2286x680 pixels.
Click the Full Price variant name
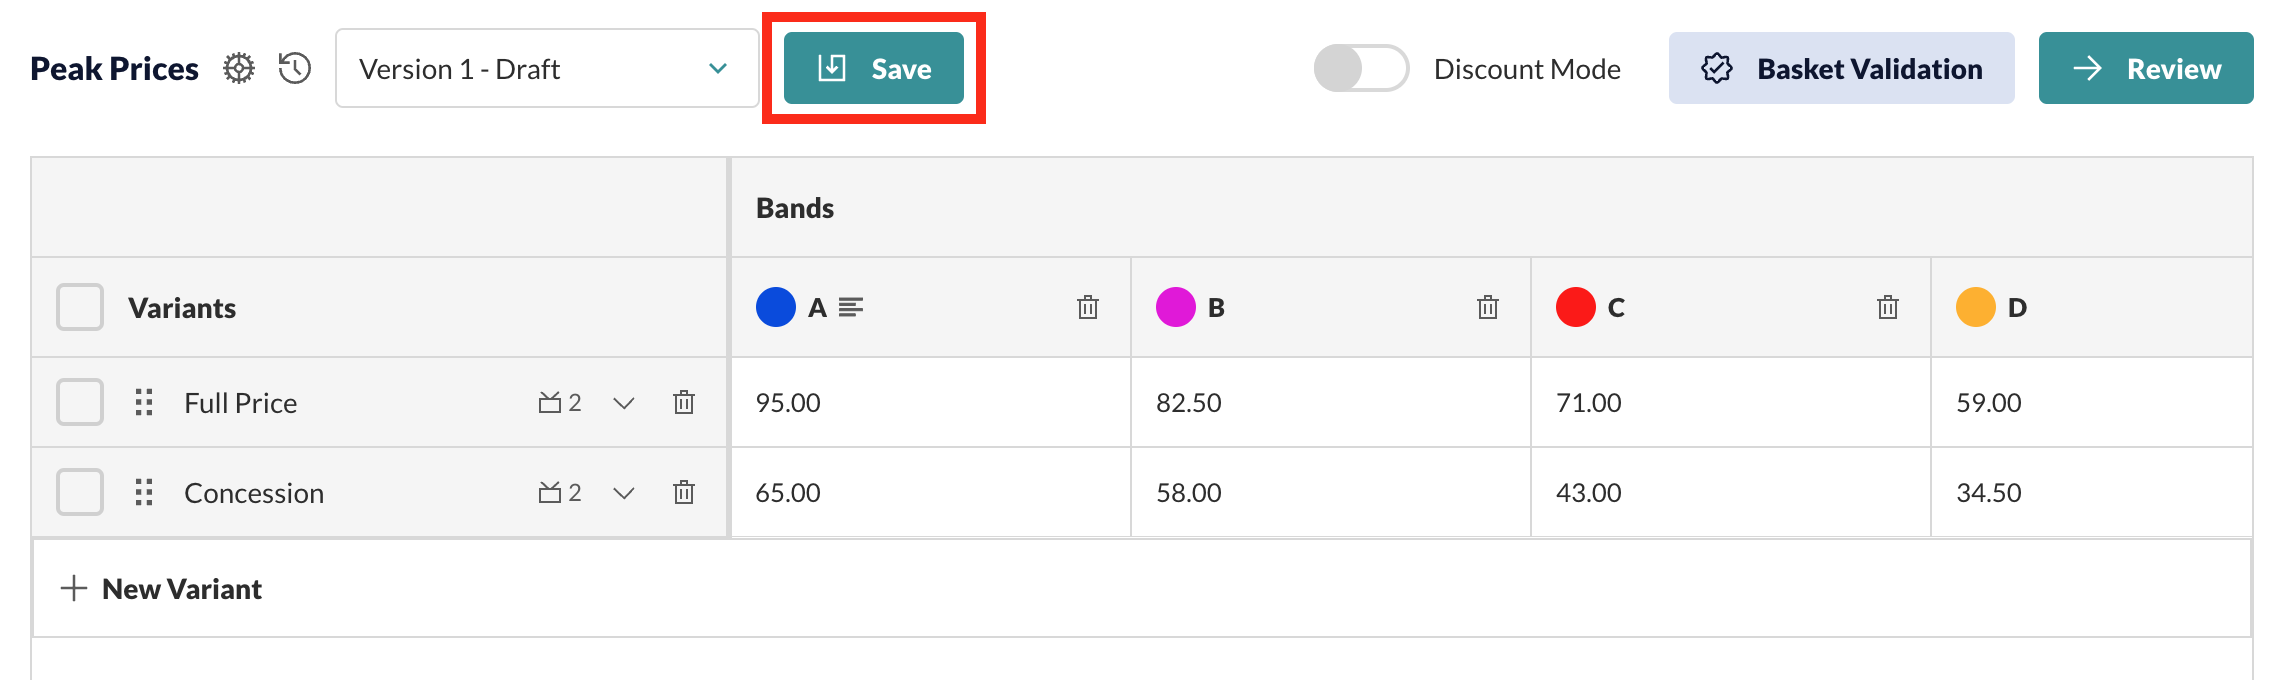[241, 402]
